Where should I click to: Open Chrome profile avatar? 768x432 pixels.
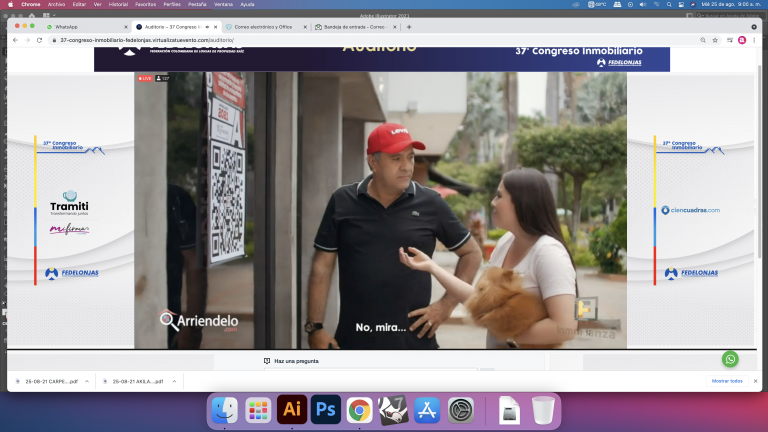[742, 40]
